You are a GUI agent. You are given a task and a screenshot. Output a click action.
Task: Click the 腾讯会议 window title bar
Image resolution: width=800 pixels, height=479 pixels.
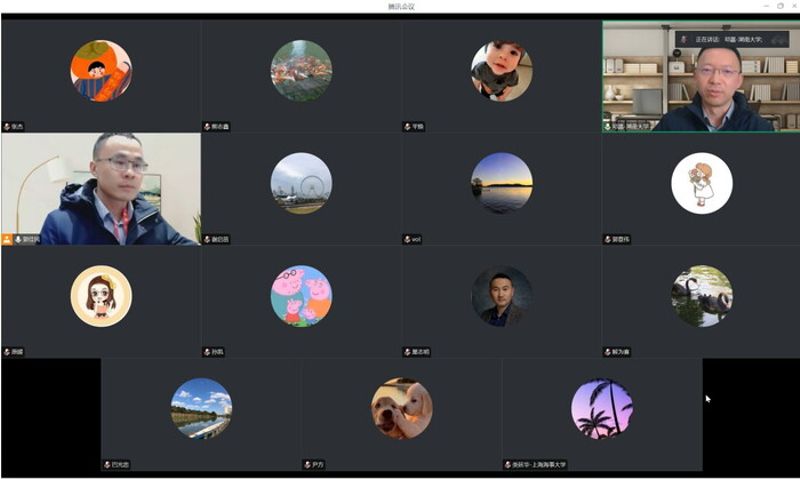click(400, 6)
